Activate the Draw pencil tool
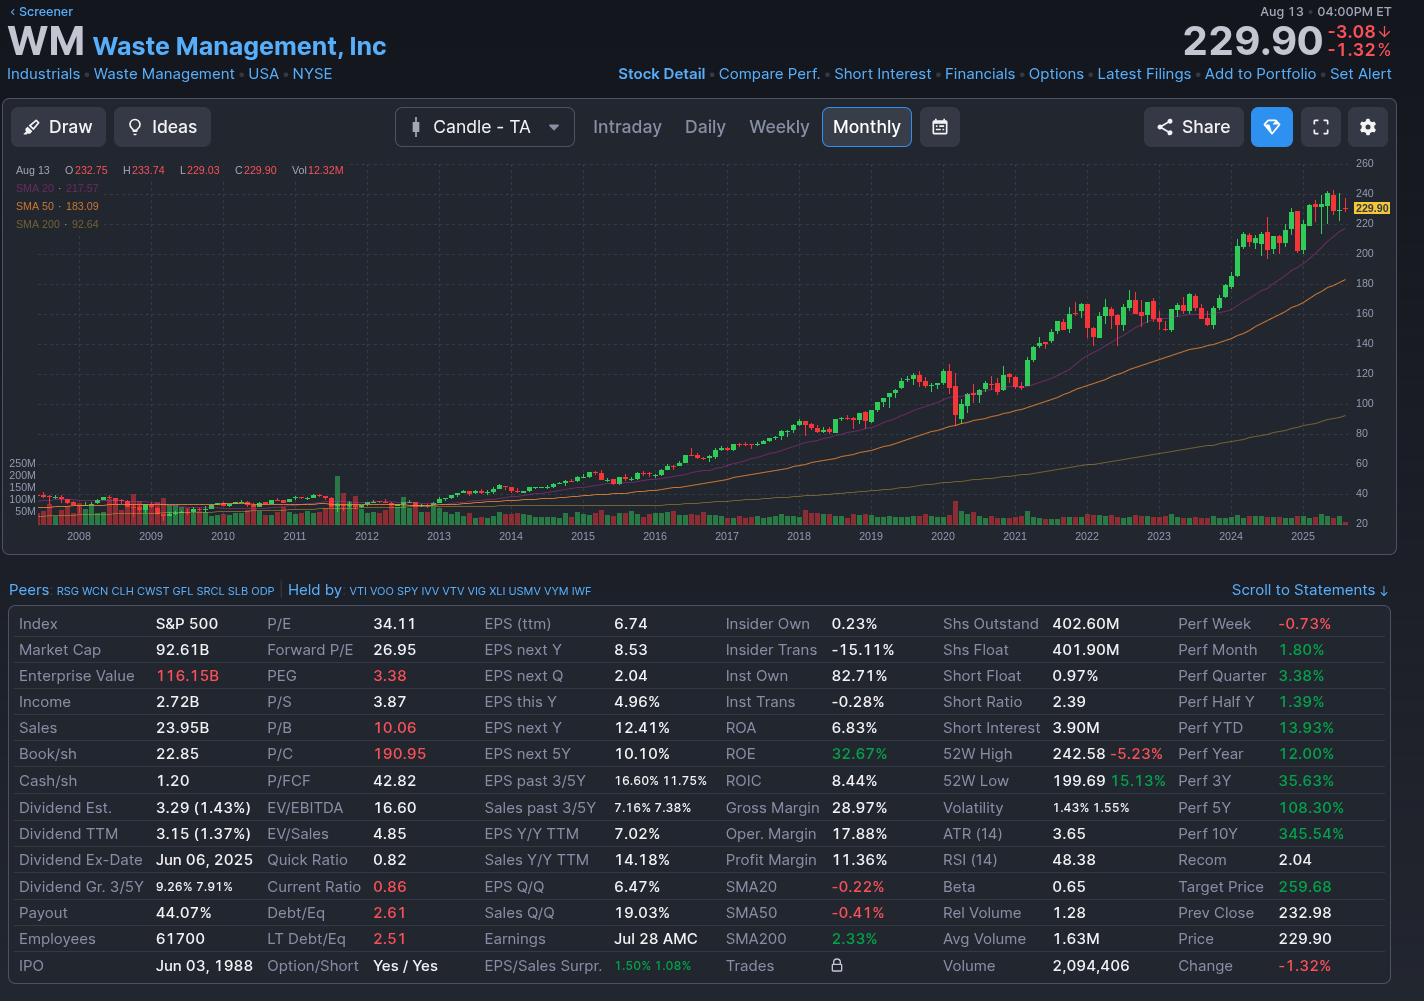The image size is (1424, 1001). [x=58, y=127]
